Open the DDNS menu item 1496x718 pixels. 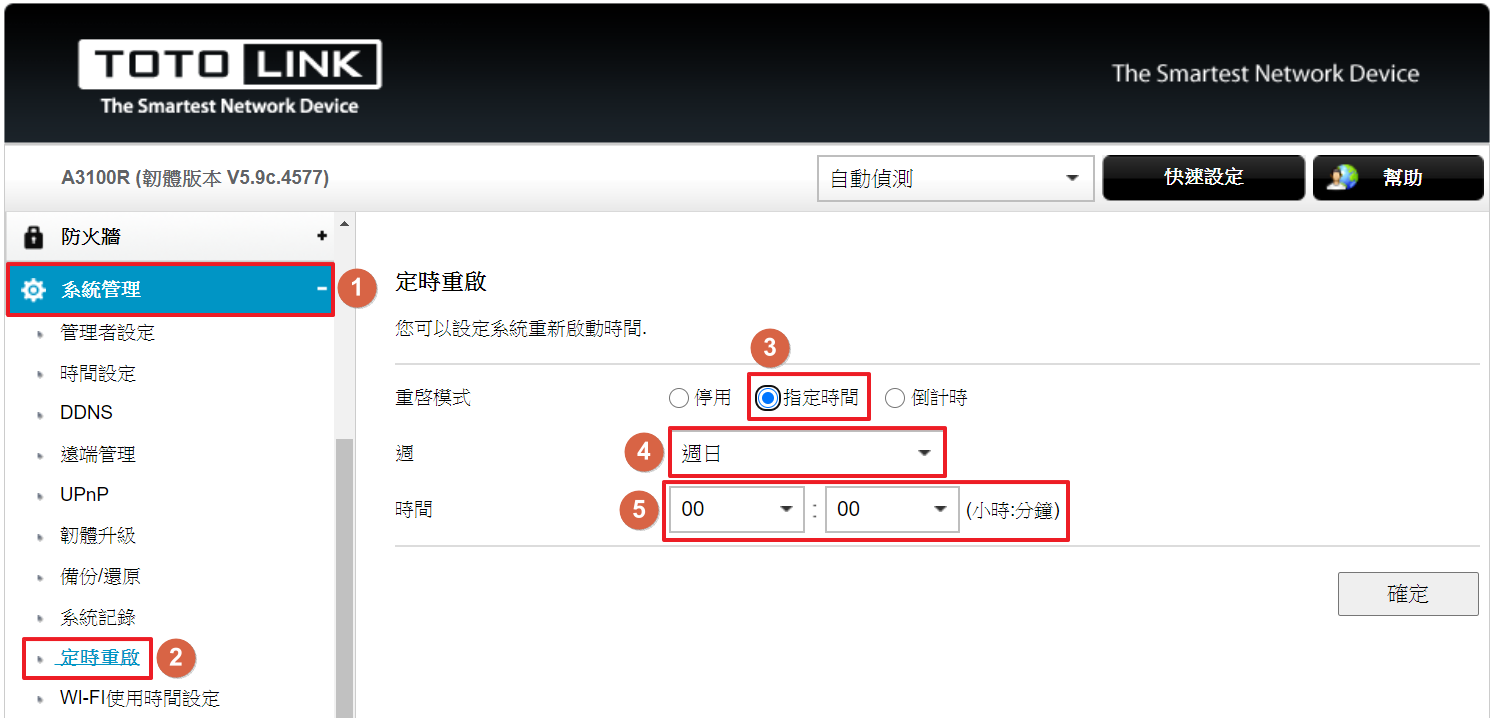point(86,413)
